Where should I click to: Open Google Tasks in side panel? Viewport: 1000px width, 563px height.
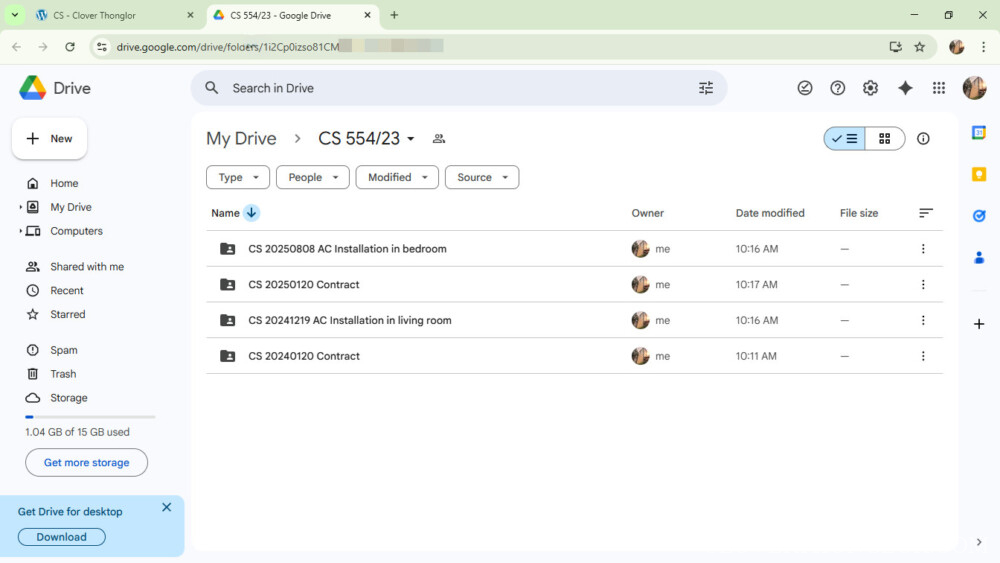pos(979,216)
